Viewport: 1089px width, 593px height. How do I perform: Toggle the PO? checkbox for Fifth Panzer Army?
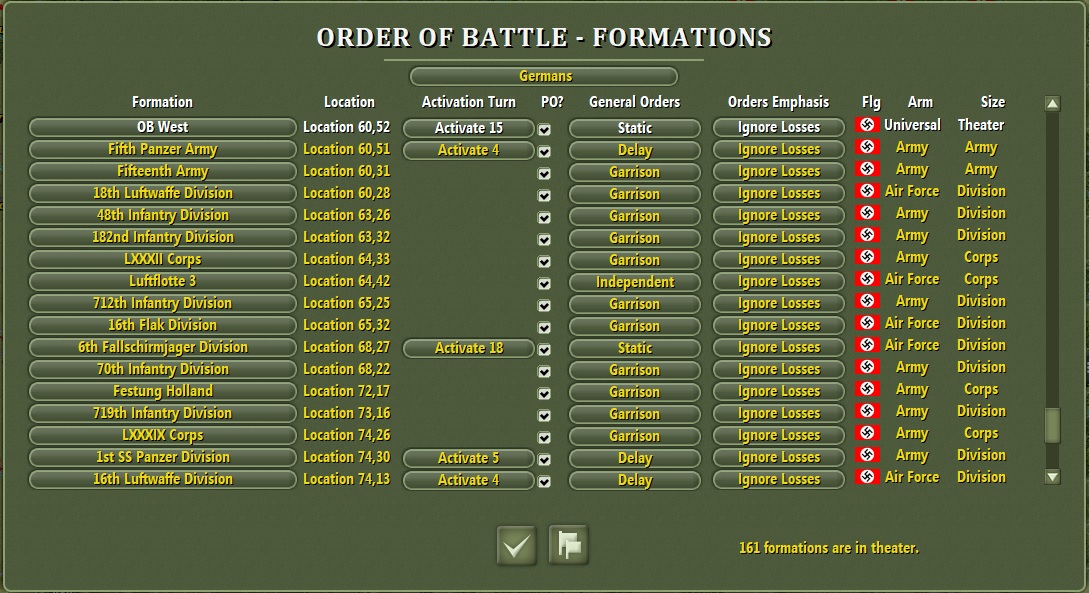click(544, 151)
